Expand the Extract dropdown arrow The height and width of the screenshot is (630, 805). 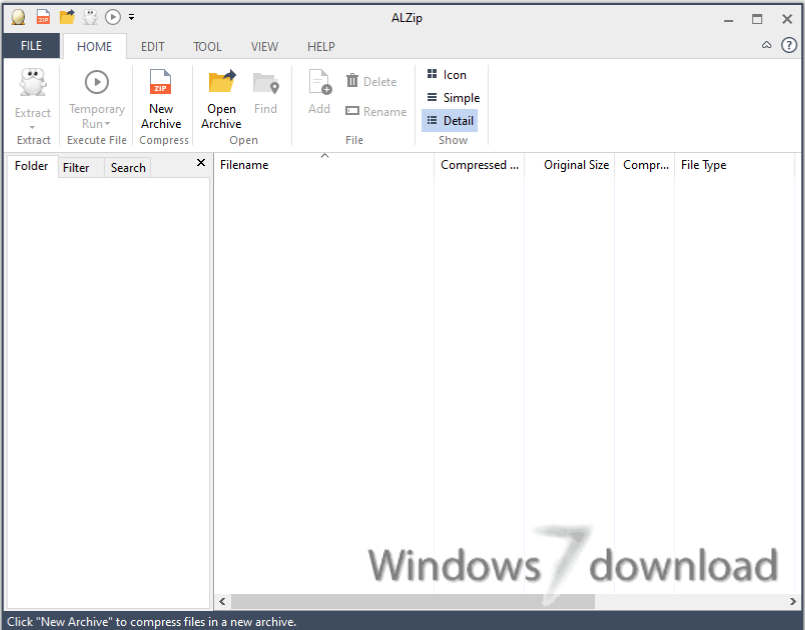32,127
